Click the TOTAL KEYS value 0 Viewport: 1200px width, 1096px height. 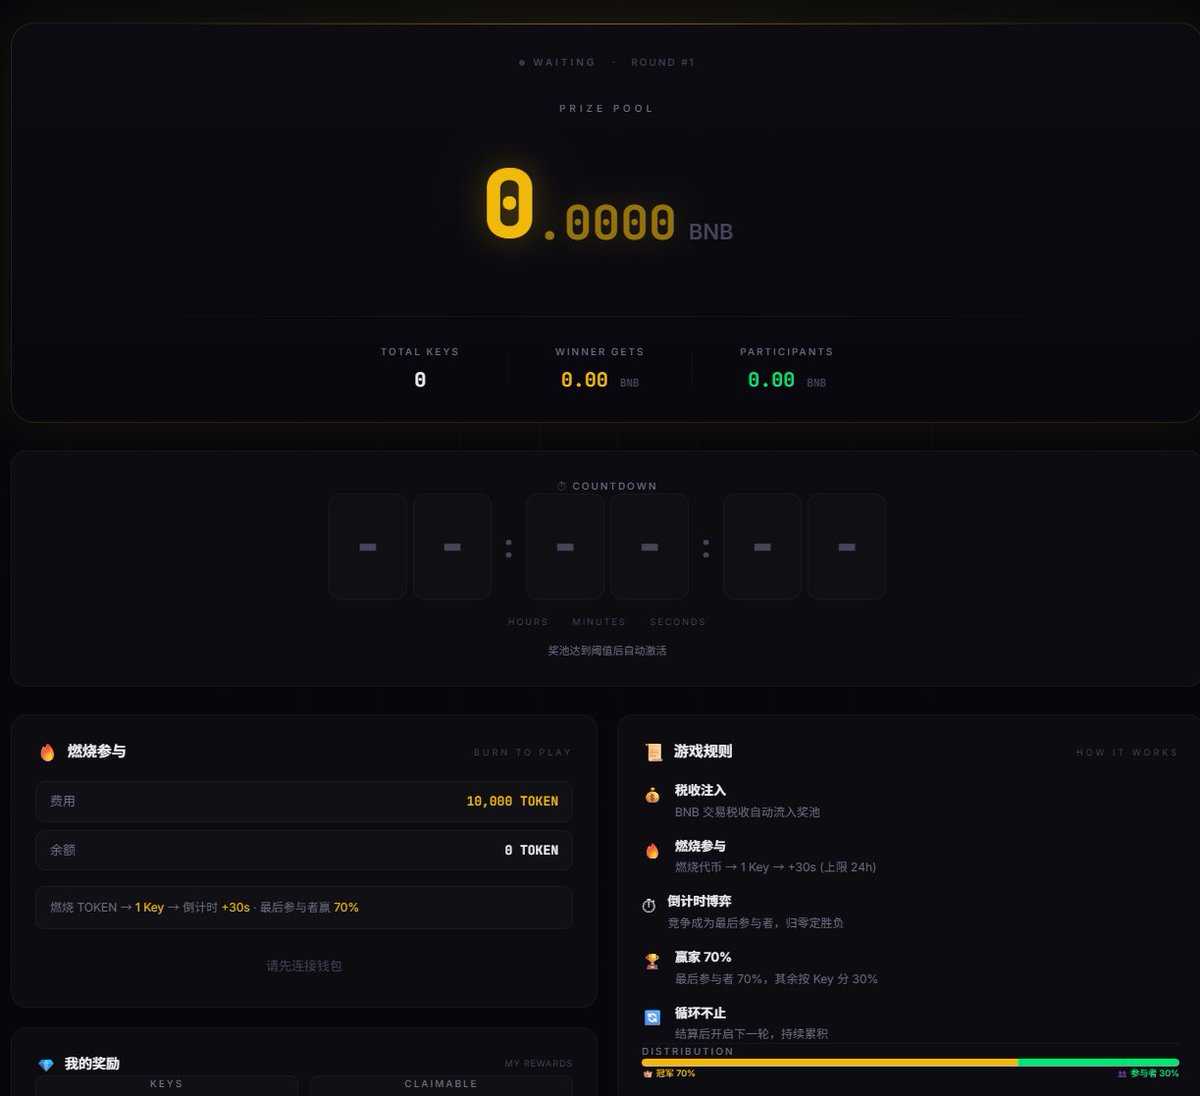click(x=420, y=380)
